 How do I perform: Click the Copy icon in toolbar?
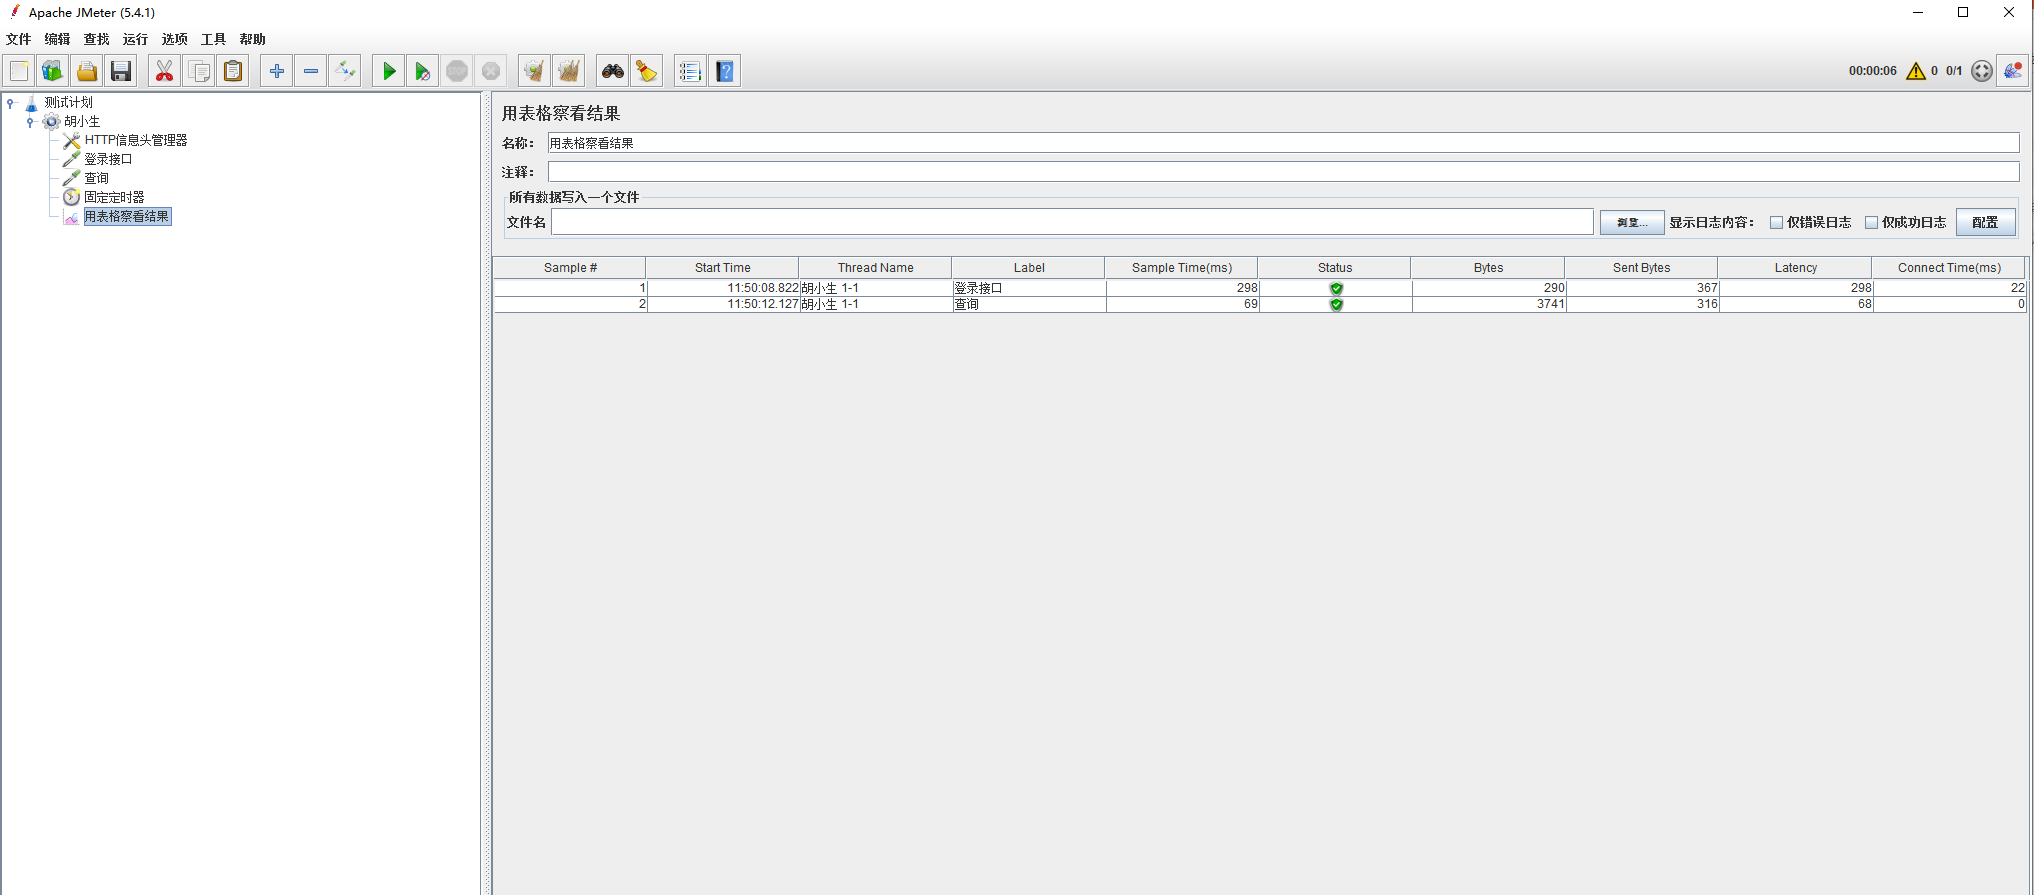tap(199, 71)
